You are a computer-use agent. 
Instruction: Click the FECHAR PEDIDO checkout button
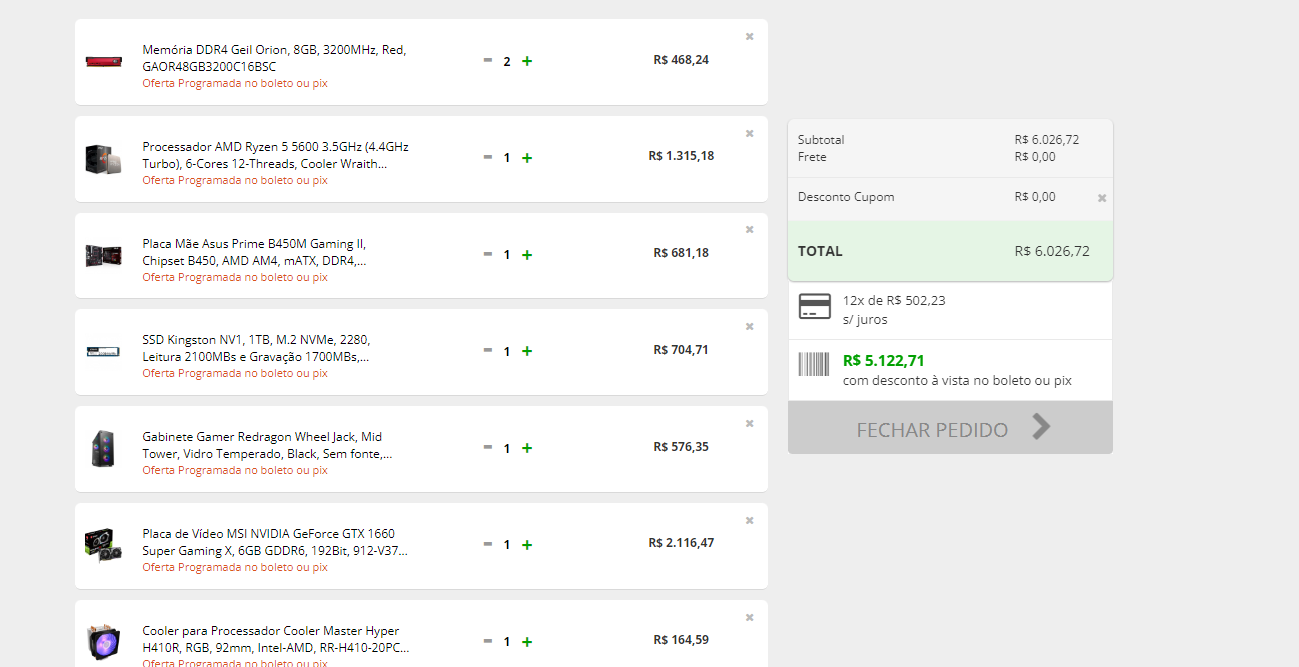pos(950,428)
